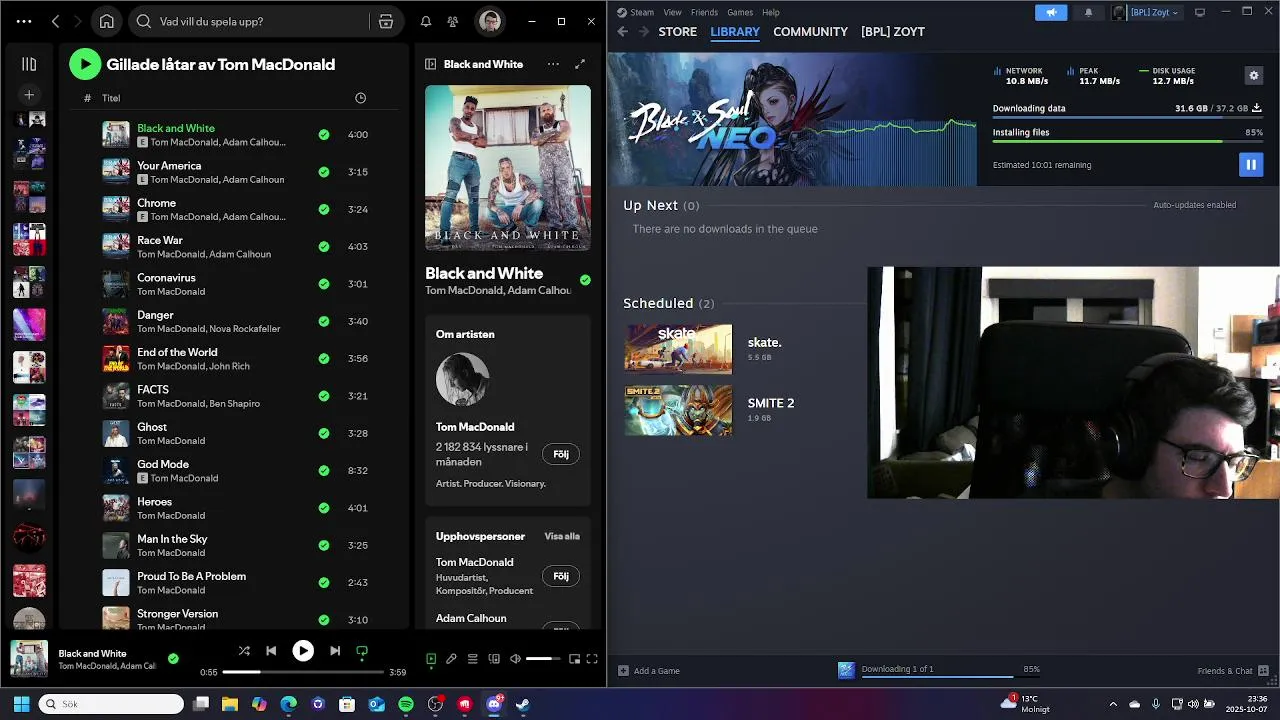Image resolution: width=1280 pixels, height=720 pixels.
Task: Click Add a Game in Steam
Action: [648, 671]
